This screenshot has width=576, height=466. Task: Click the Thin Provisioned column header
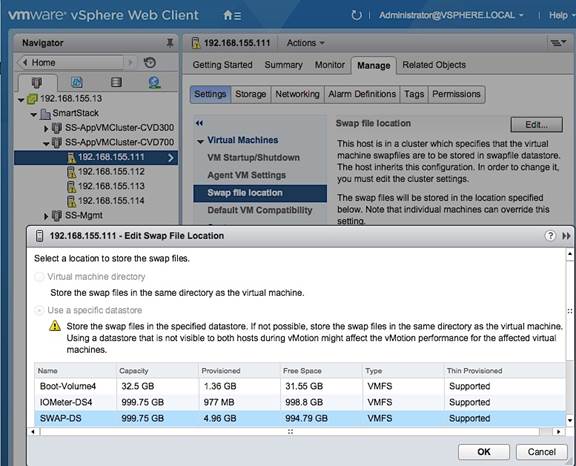click(x=504, y=371)
